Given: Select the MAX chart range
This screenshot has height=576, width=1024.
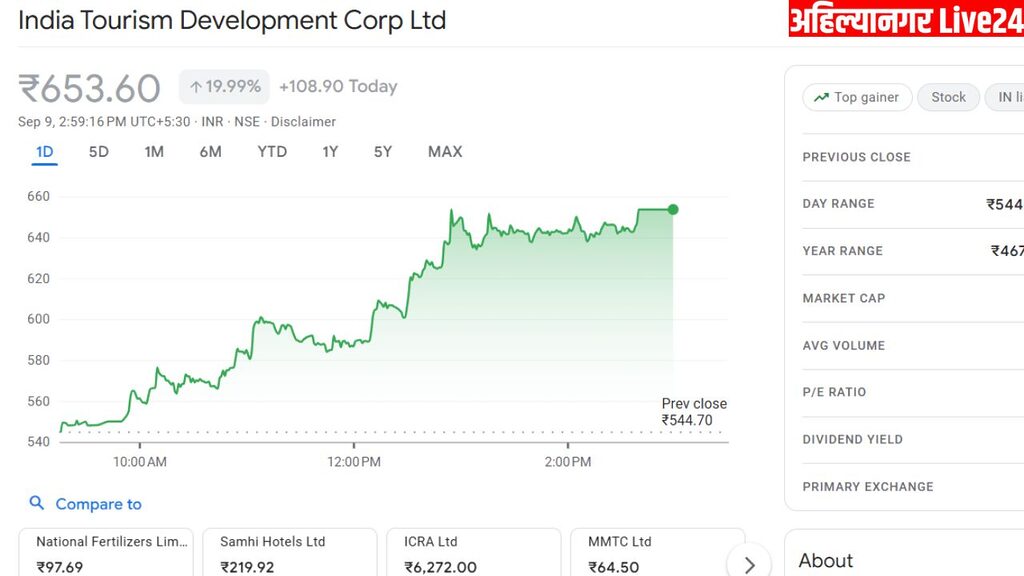Looking at the screenshot, I should click(445, 152).
